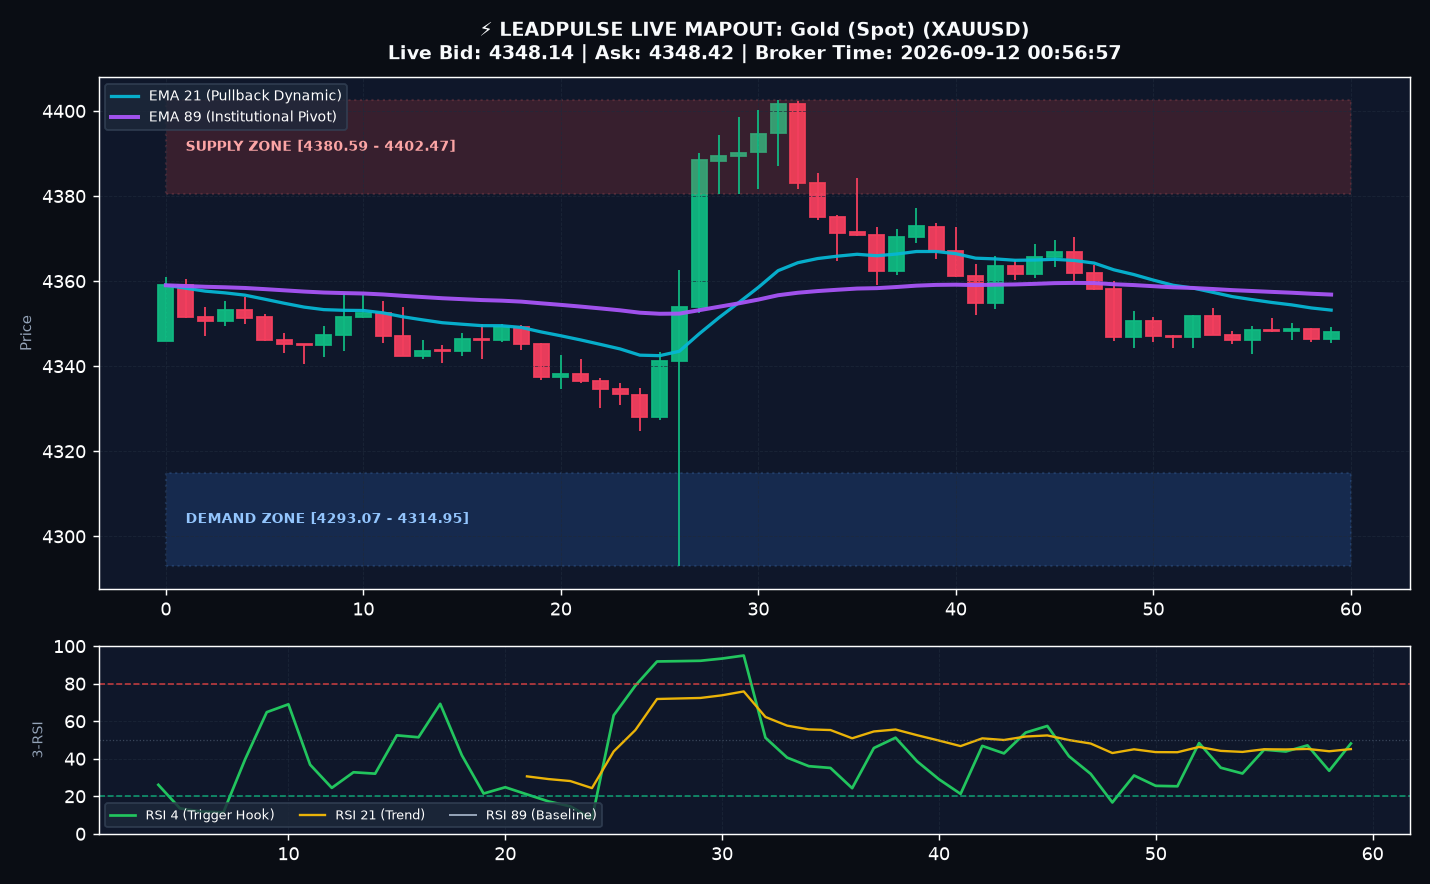Click the 4300 price axis label
Image resolution: width=1430 pixels, height=884 pixels.
click(64, 537)
